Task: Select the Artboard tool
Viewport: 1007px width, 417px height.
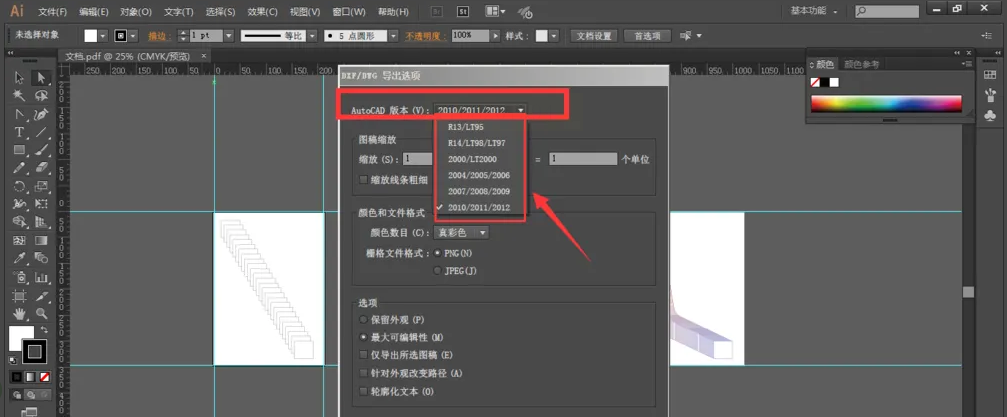Action: point(20,296)
